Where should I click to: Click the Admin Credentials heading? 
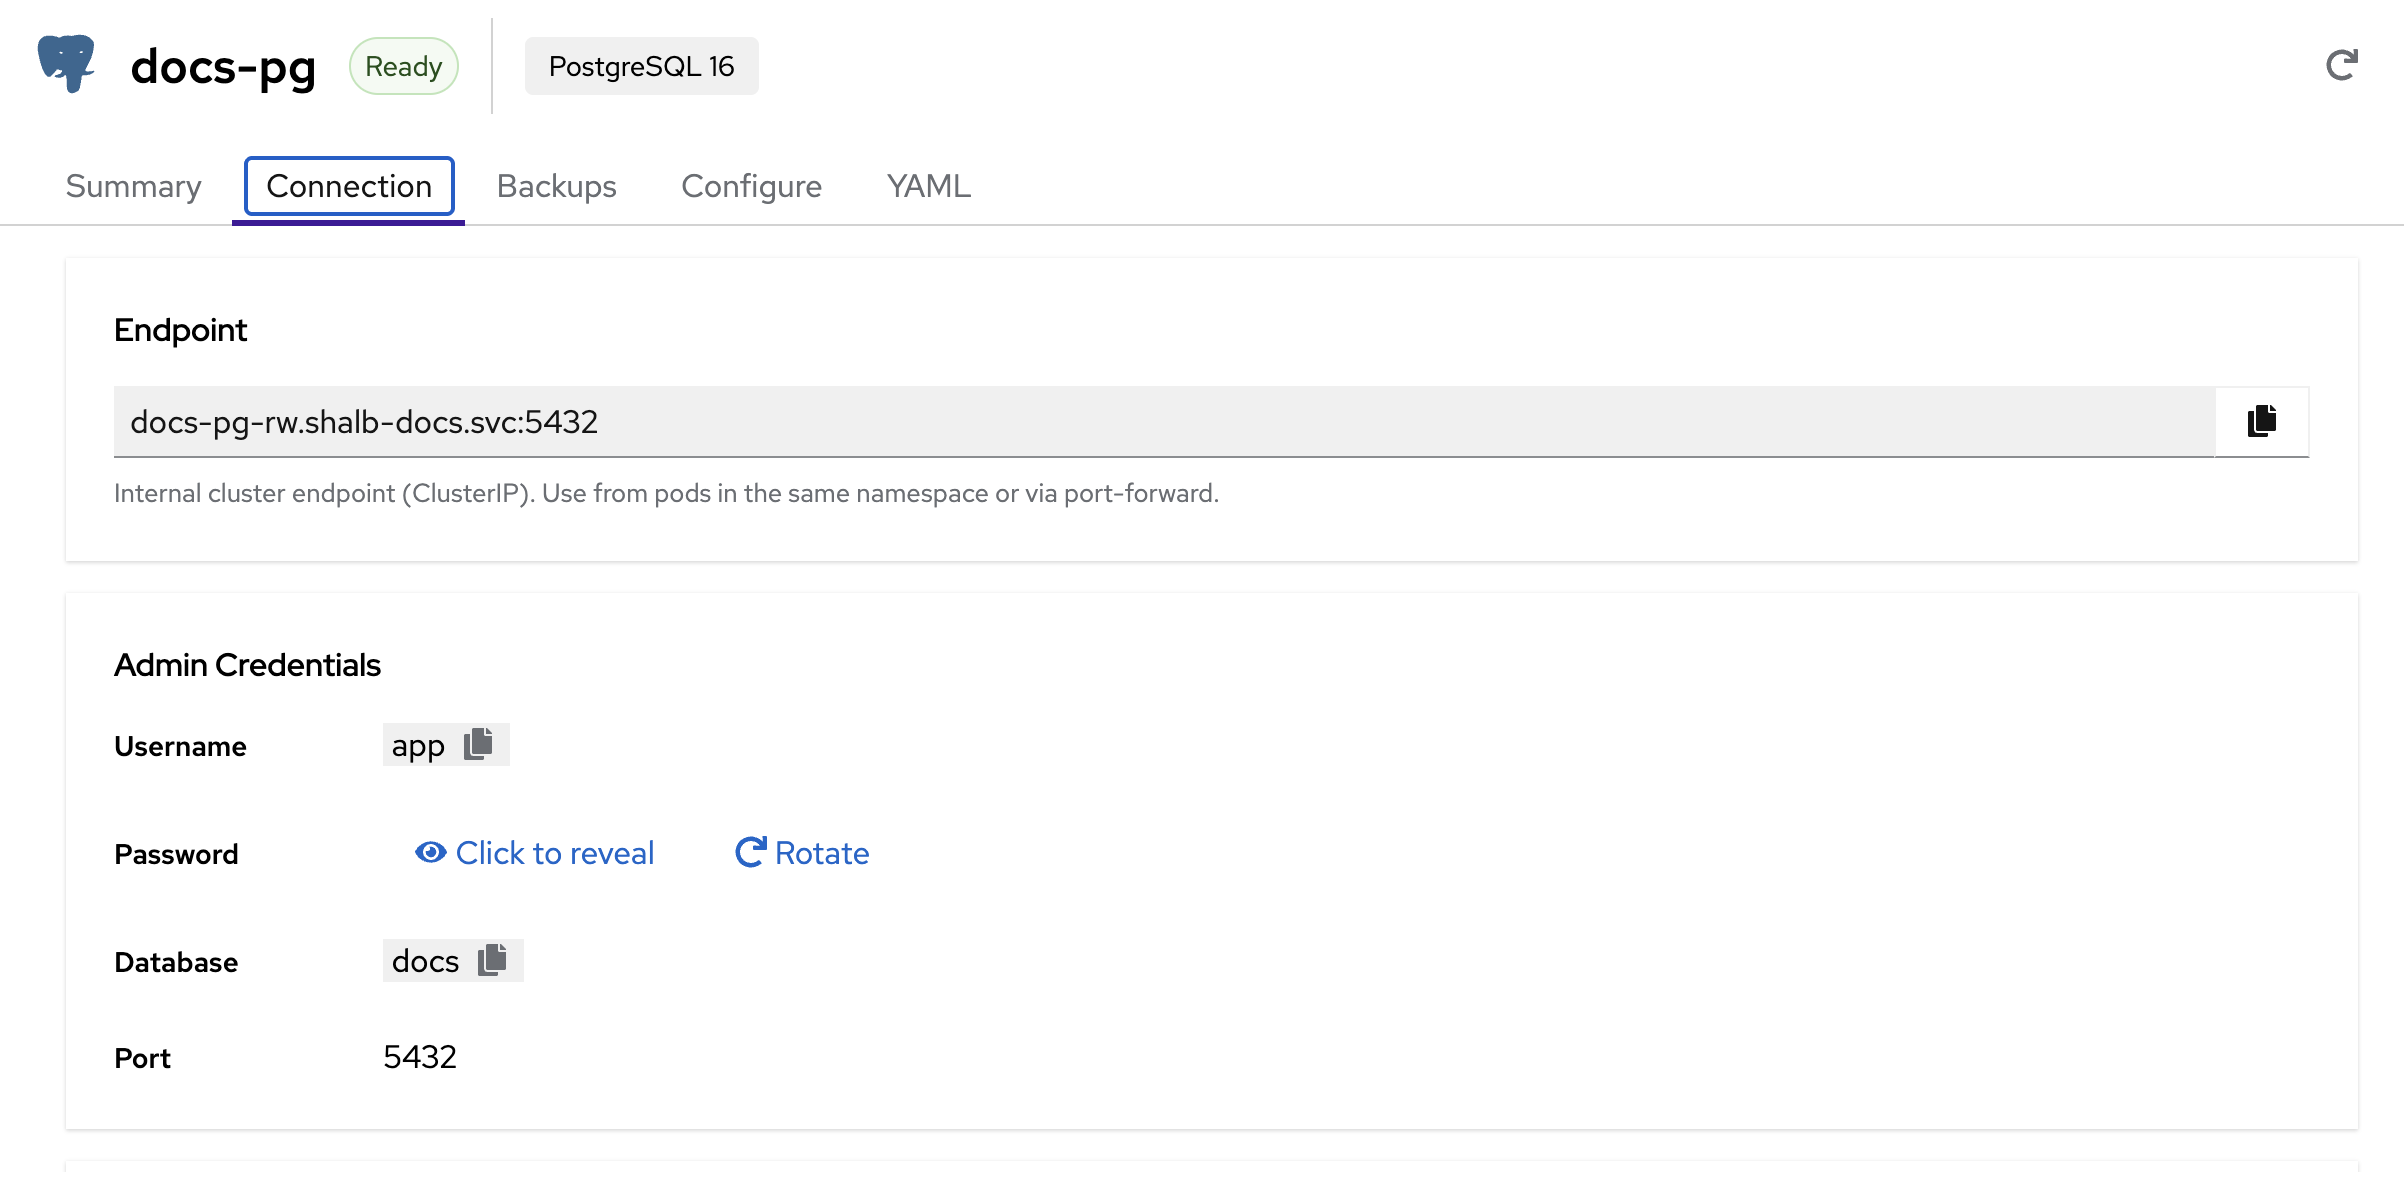[x=247, y=665]
